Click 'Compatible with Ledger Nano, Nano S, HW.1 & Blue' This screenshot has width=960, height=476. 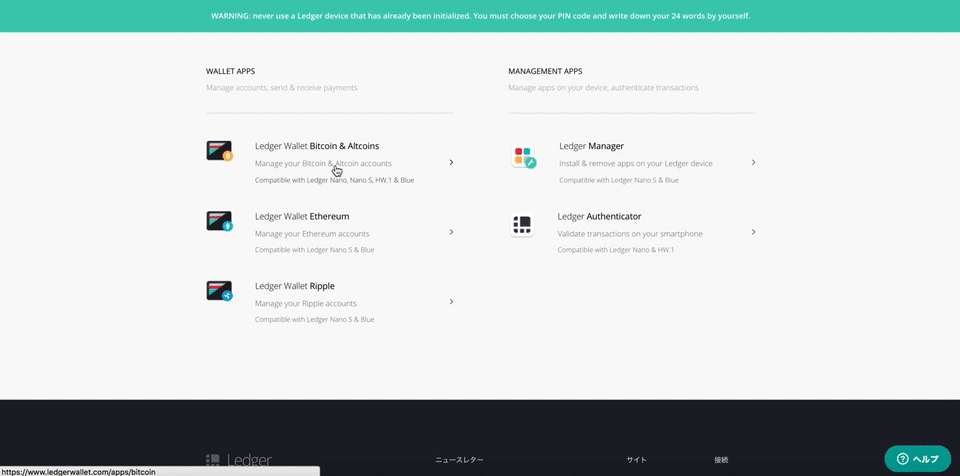click(334, 180)
